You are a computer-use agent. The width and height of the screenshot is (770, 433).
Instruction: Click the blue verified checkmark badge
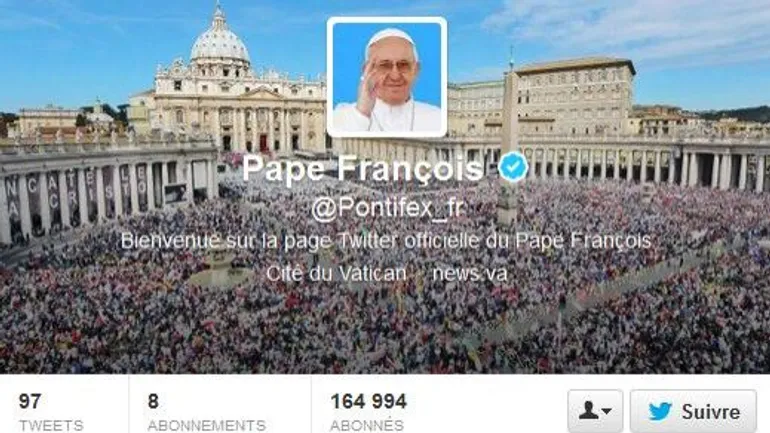coord(513,167)
